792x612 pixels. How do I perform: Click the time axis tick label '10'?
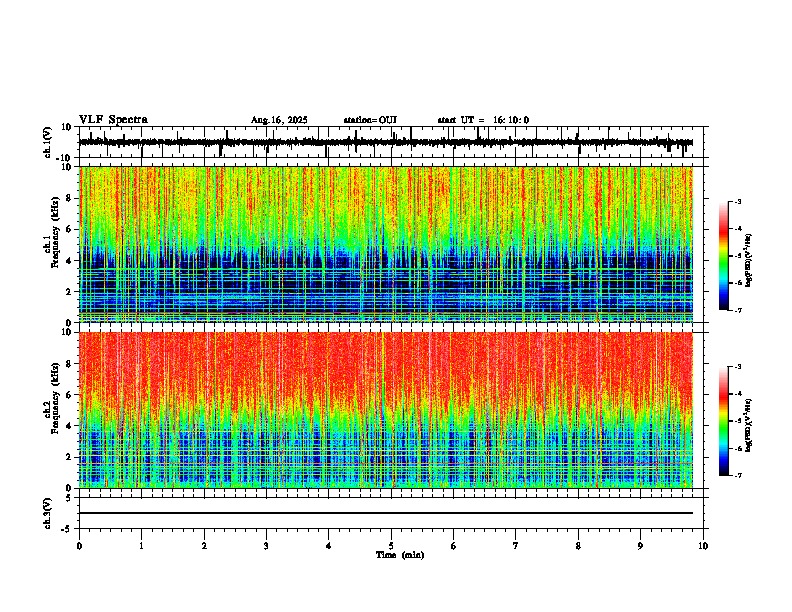tap(703, 546)
